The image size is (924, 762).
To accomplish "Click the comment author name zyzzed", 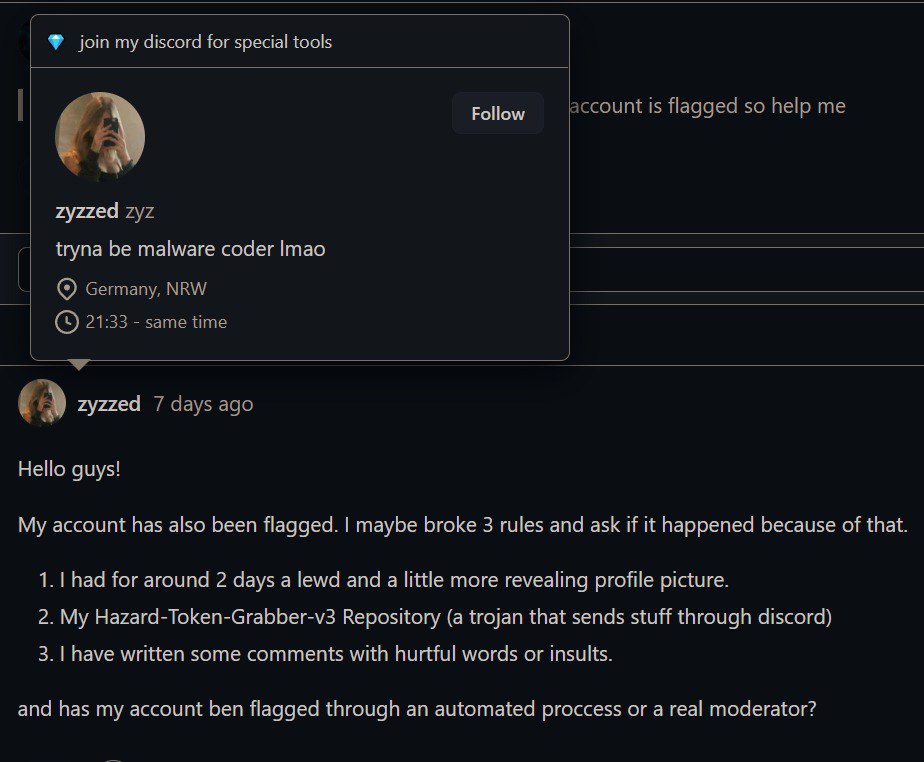I will pos(109,404).
